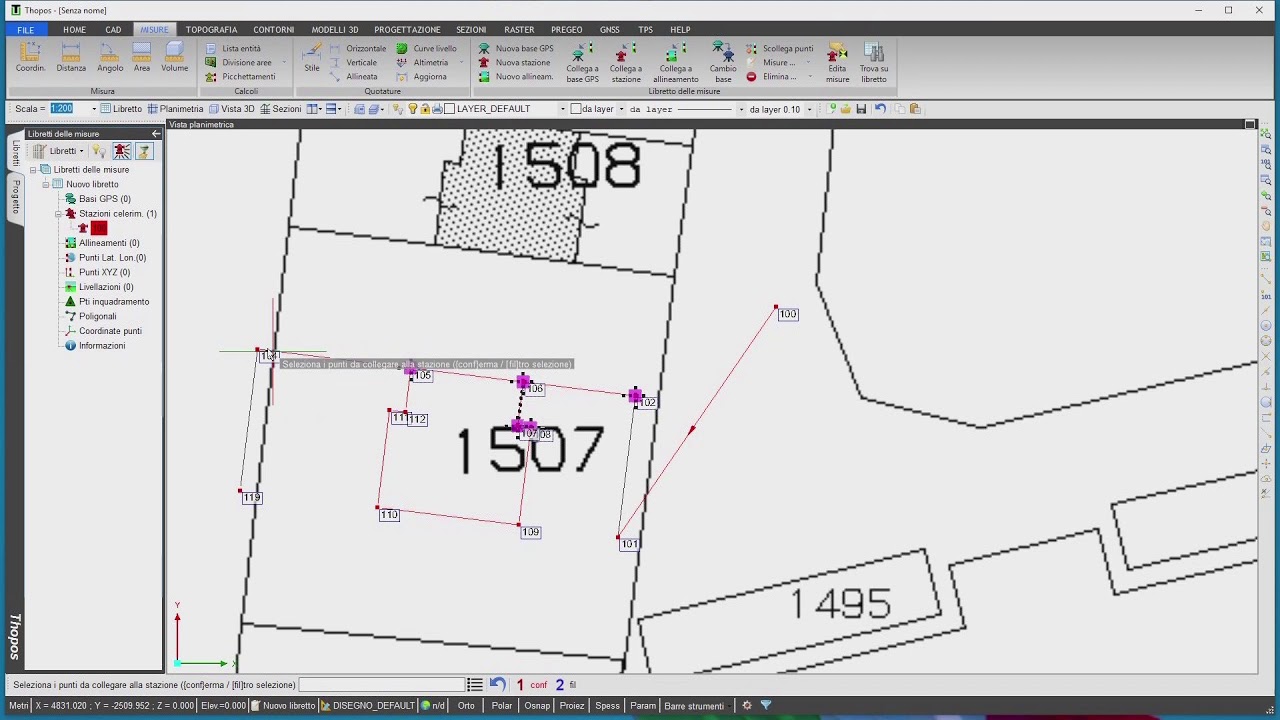1280x720 pixels.
Task: Open Lista entità in Calcoli
Action: pos(233,48)
